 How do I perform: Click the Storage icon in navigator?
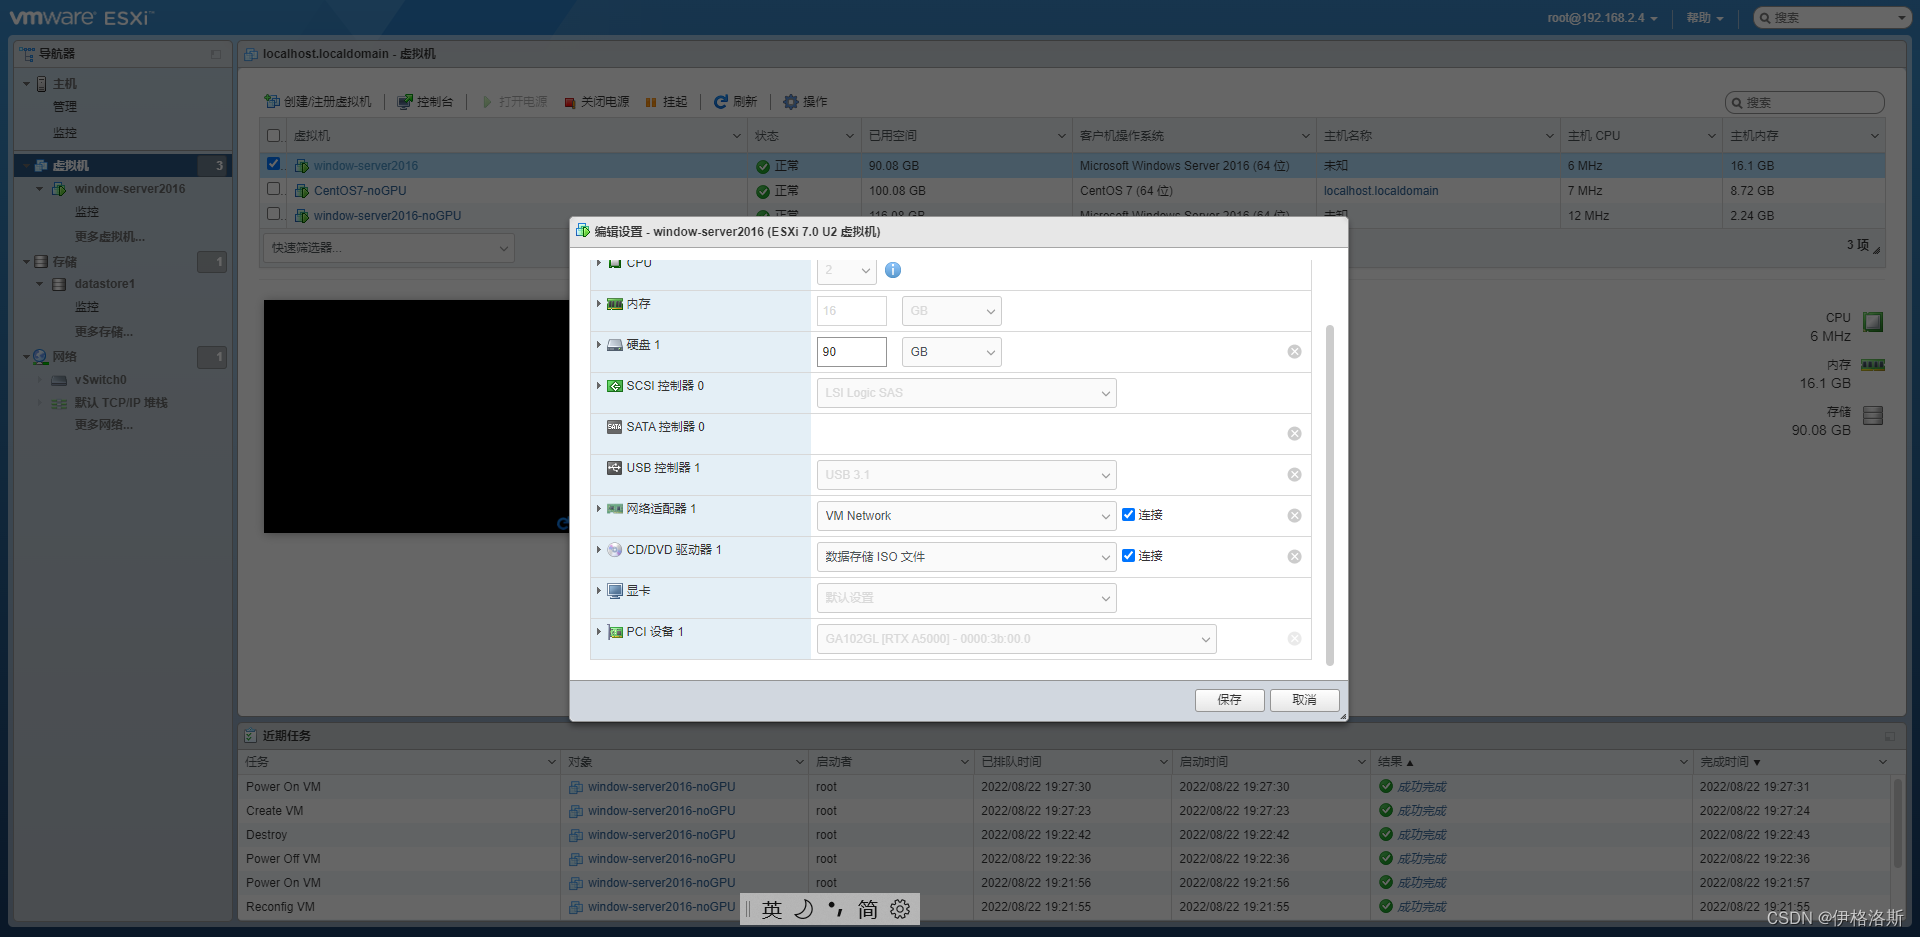click(x=41, y=262)
